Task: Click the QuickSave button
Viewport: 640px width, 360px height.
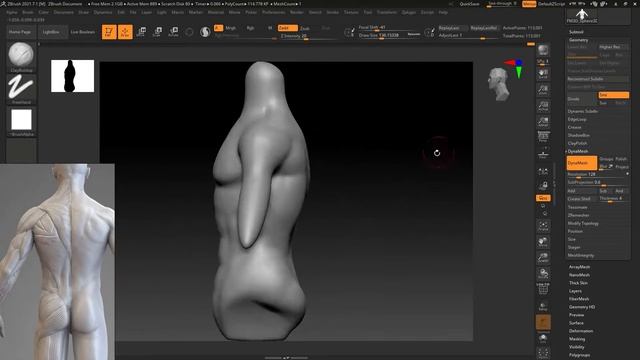Action: click(x=469, y=4)
